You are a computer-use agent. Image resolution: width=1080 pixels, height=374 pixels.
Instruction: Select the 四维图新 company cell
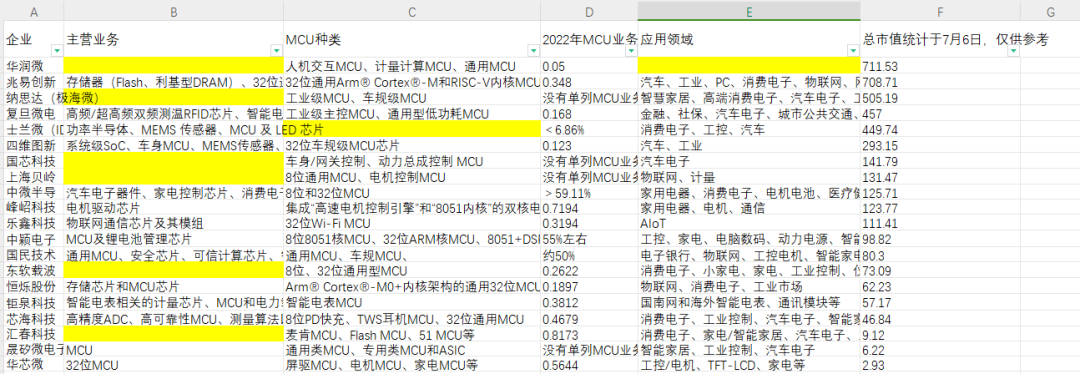click(34, 145)
